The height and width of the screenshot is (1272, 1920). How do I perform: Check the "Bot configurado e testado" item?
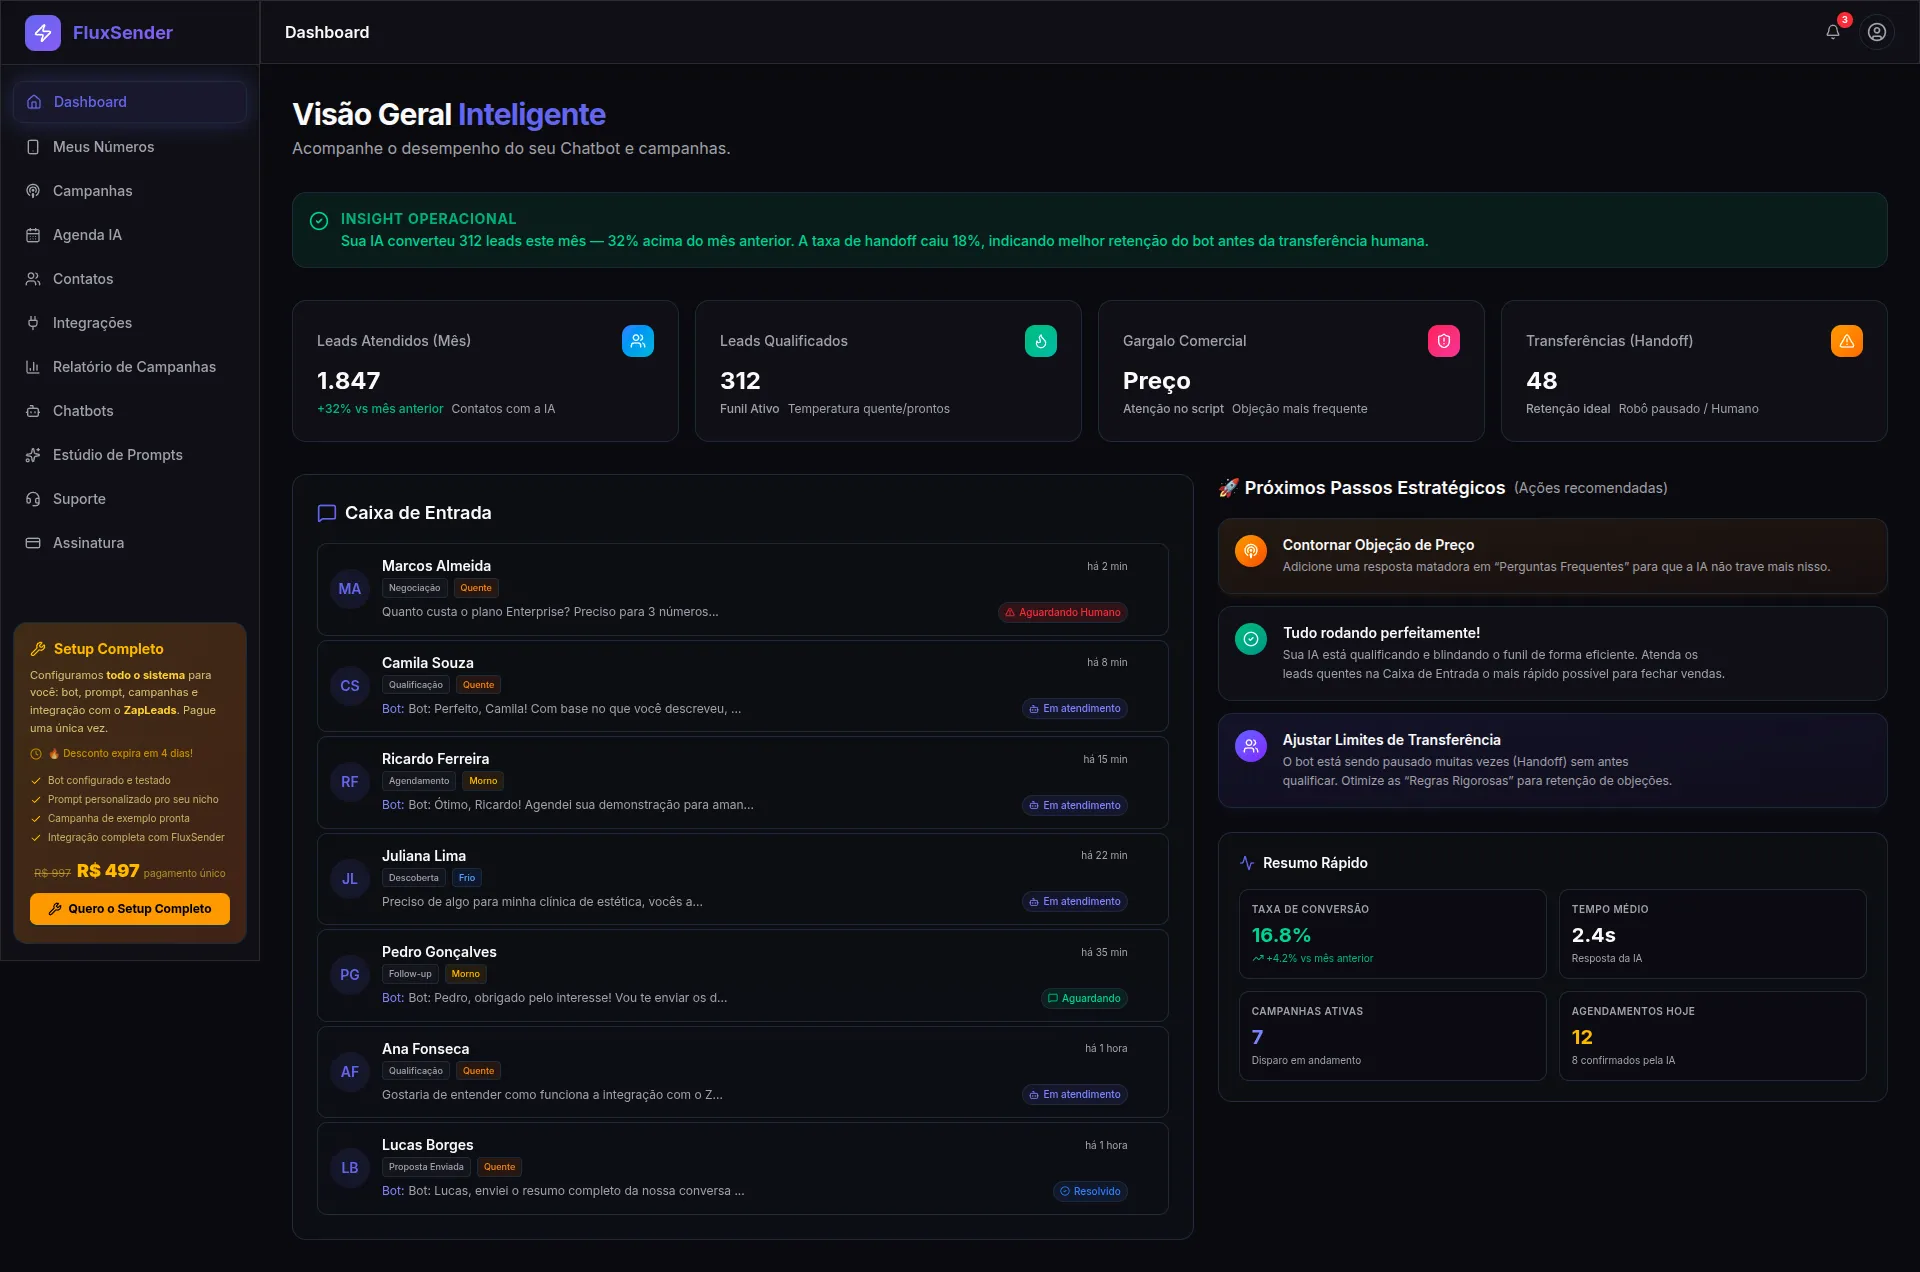point(38,780)
